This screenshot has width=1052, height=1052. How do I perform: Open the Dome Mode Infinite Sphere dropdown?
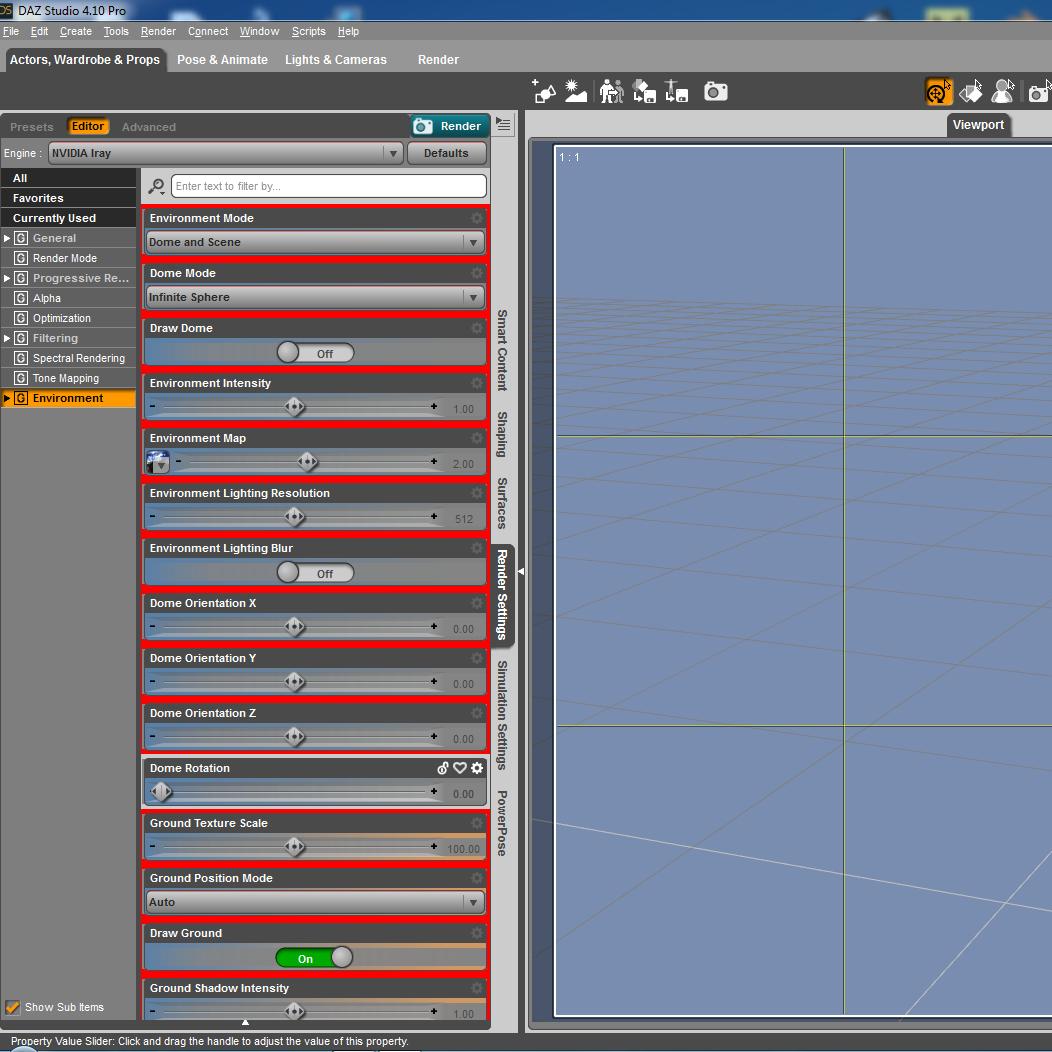[315, 297]
